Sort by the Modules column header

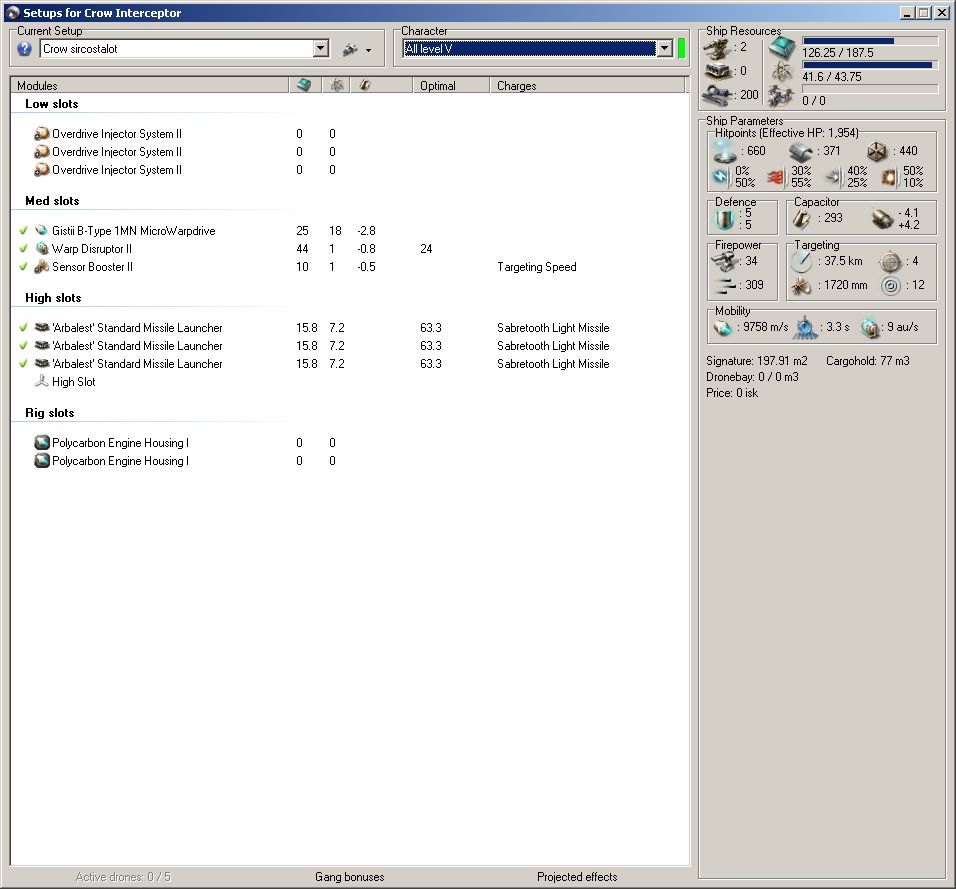point(149,85)
